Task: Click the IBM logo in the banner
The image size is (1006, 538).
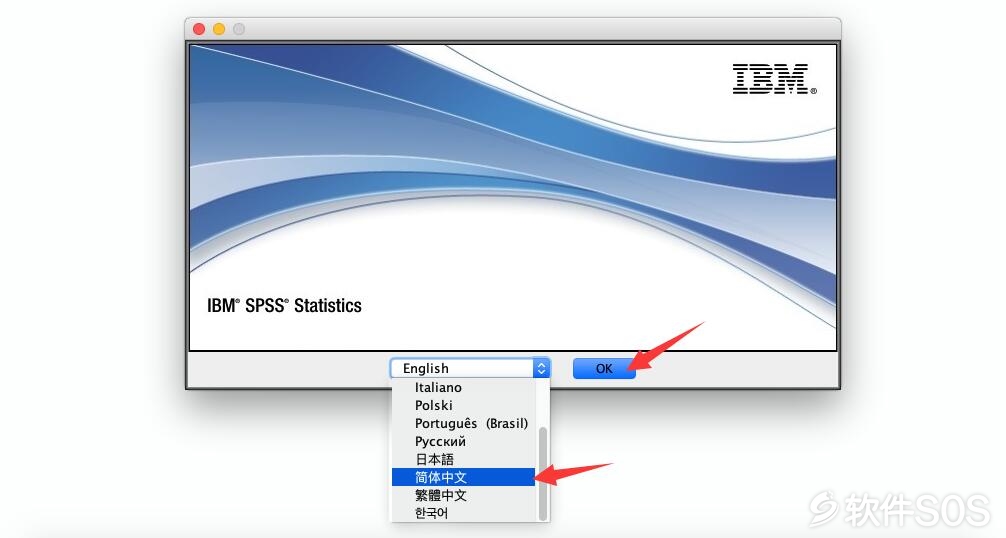Action: 774,80
